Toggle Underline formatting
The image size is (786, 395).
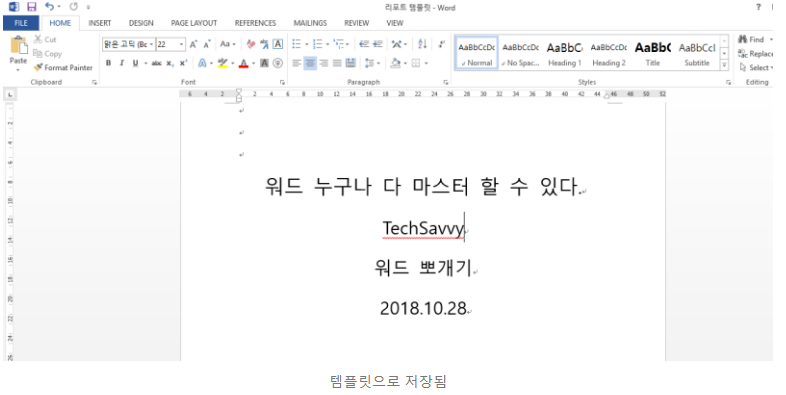[135, 63]
